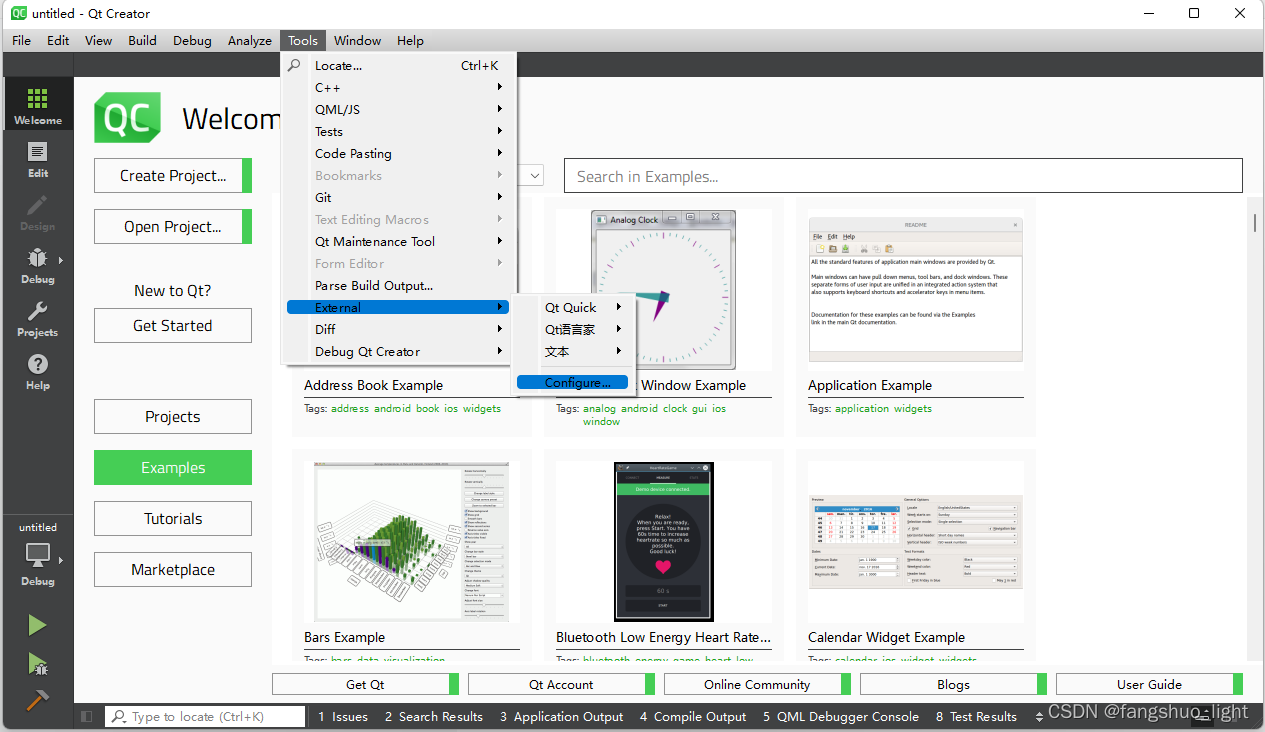Click Get Qt link button
Image resolution: width=1265 pixels, height=732 pixels.
365,685
